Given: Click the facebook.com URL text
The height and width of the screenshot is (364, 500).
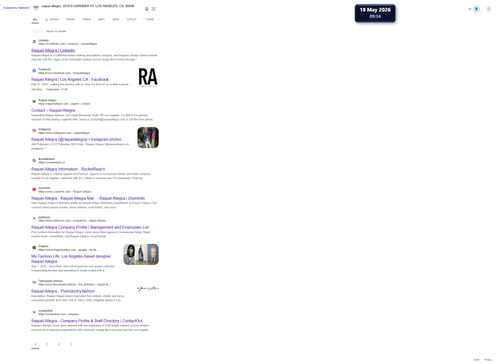Looking at the screenshot, I should (64, 73).
